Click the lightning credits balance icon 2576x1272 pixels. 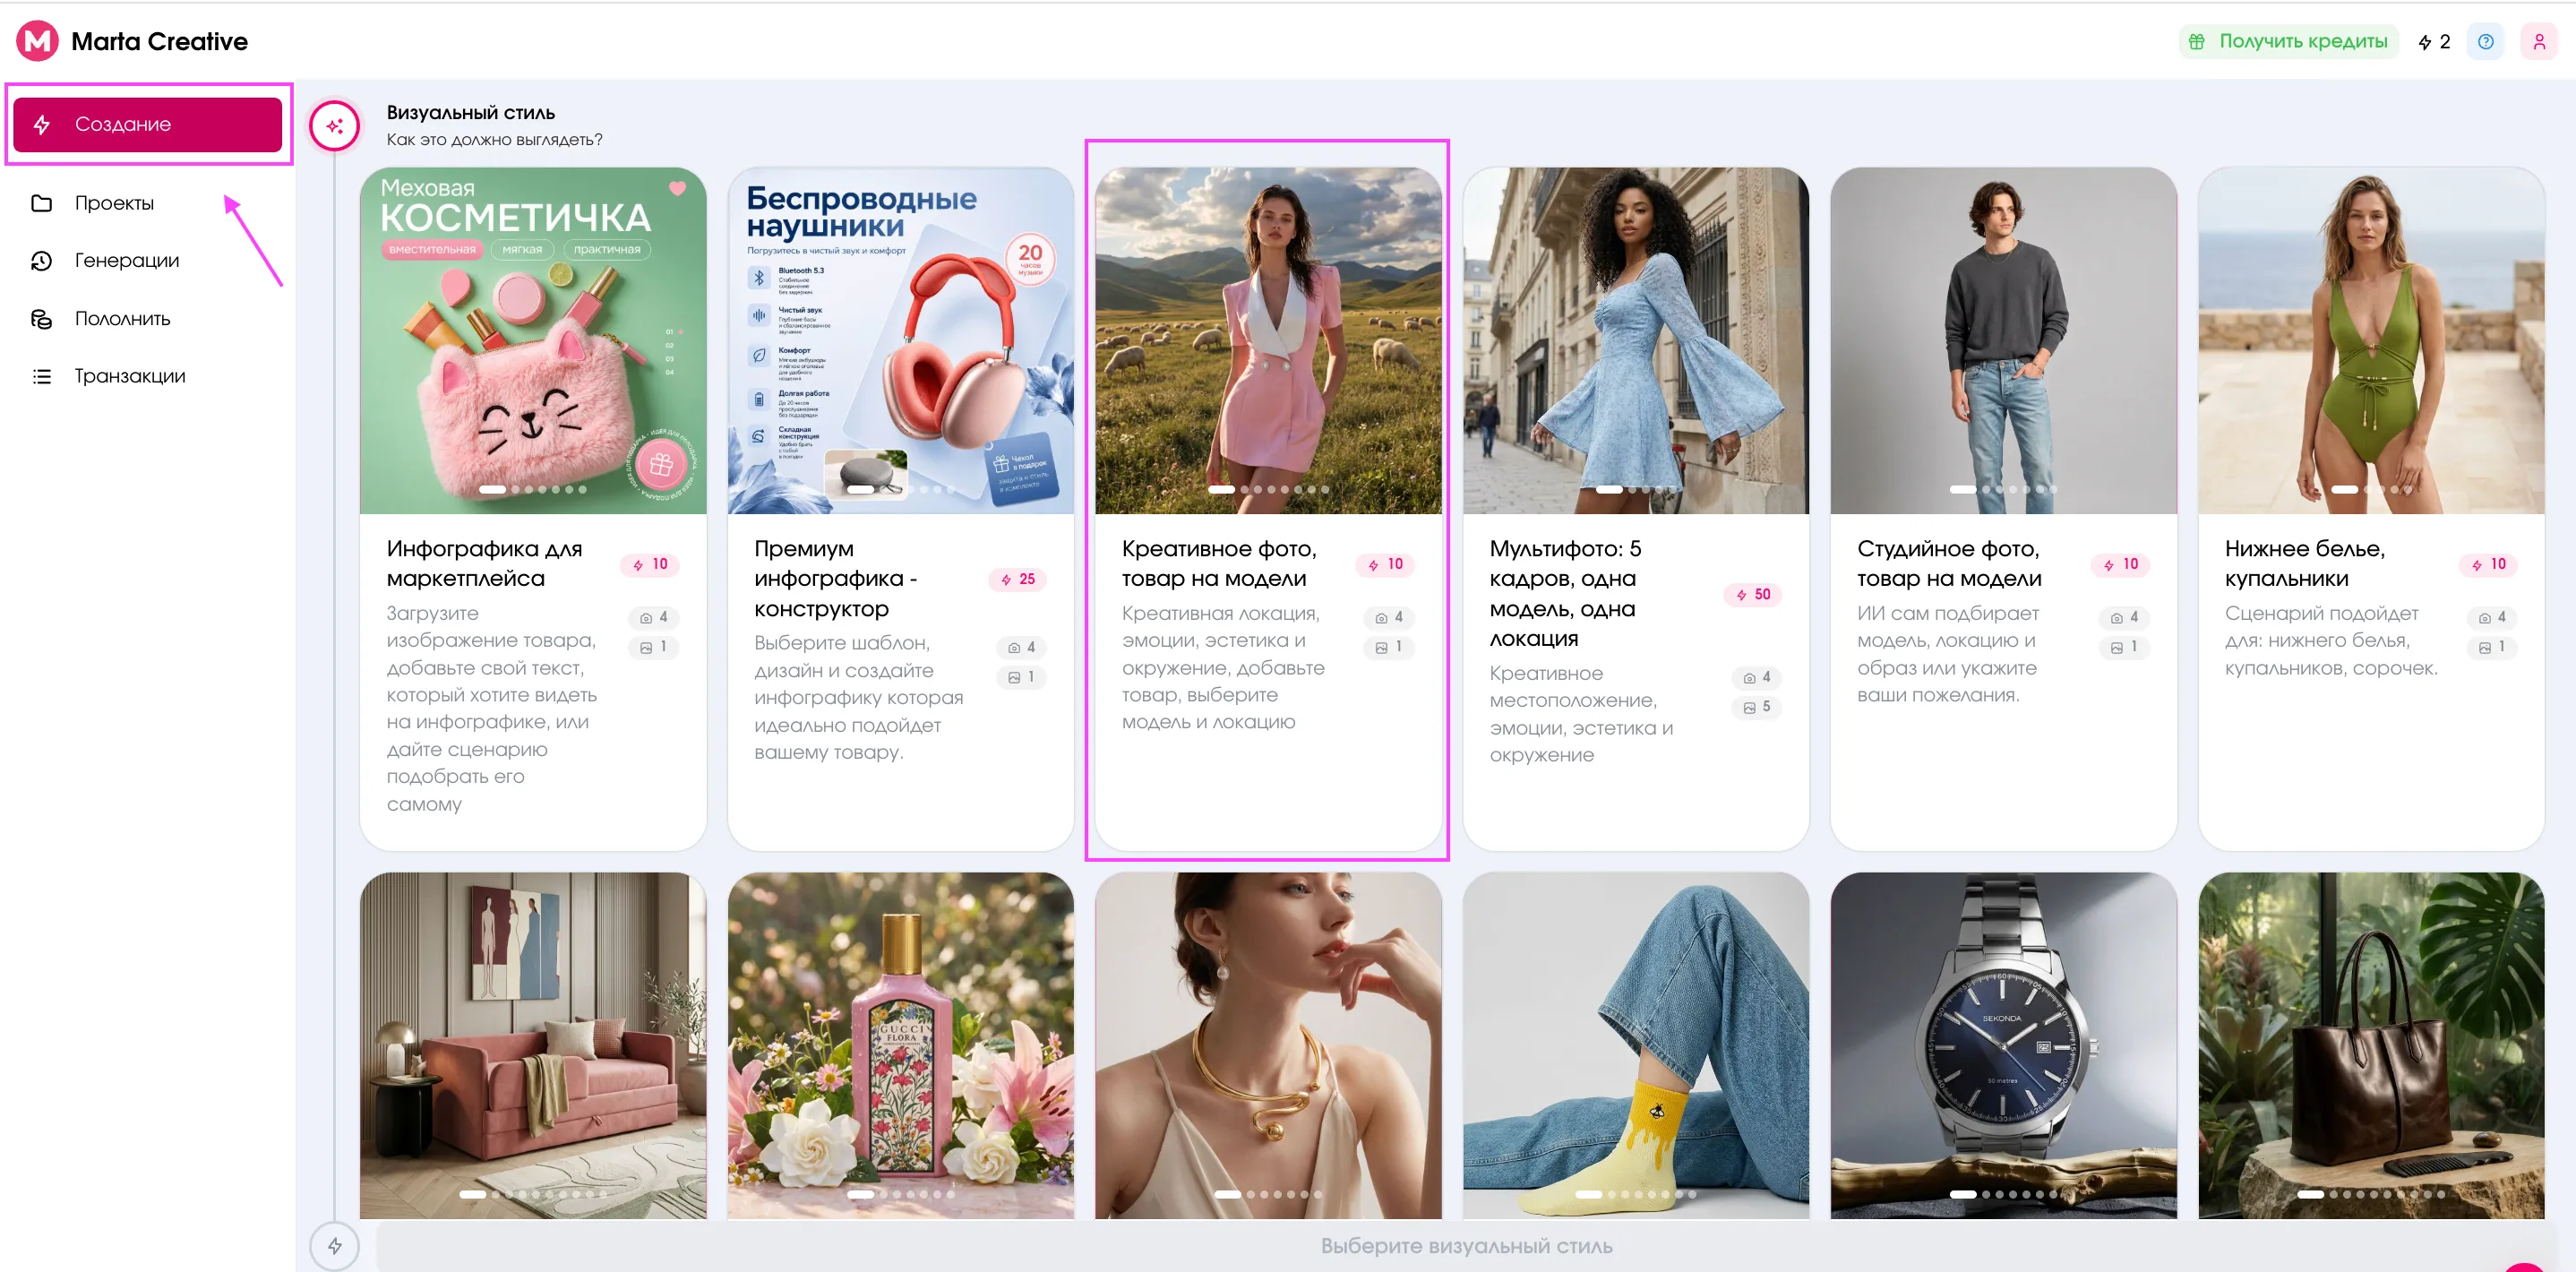(x=2424, y=42)
